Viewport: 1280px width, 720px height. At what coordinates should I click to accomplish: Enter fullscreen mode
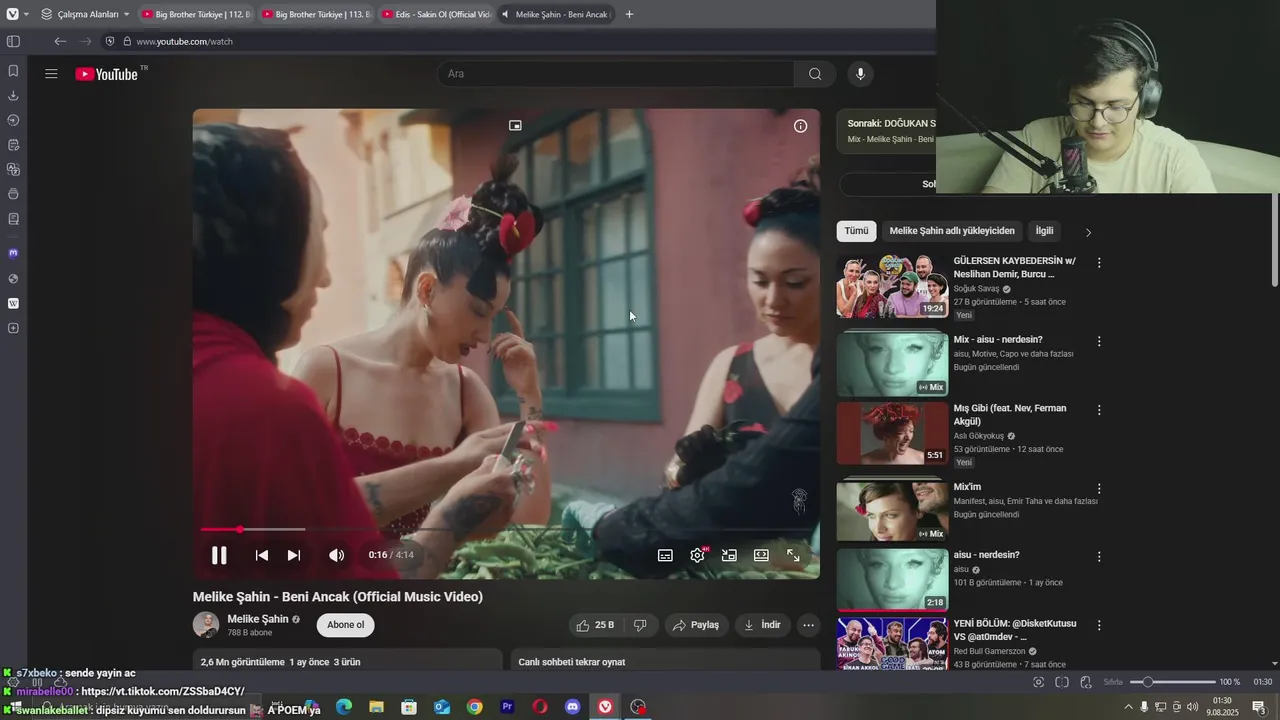793,555
